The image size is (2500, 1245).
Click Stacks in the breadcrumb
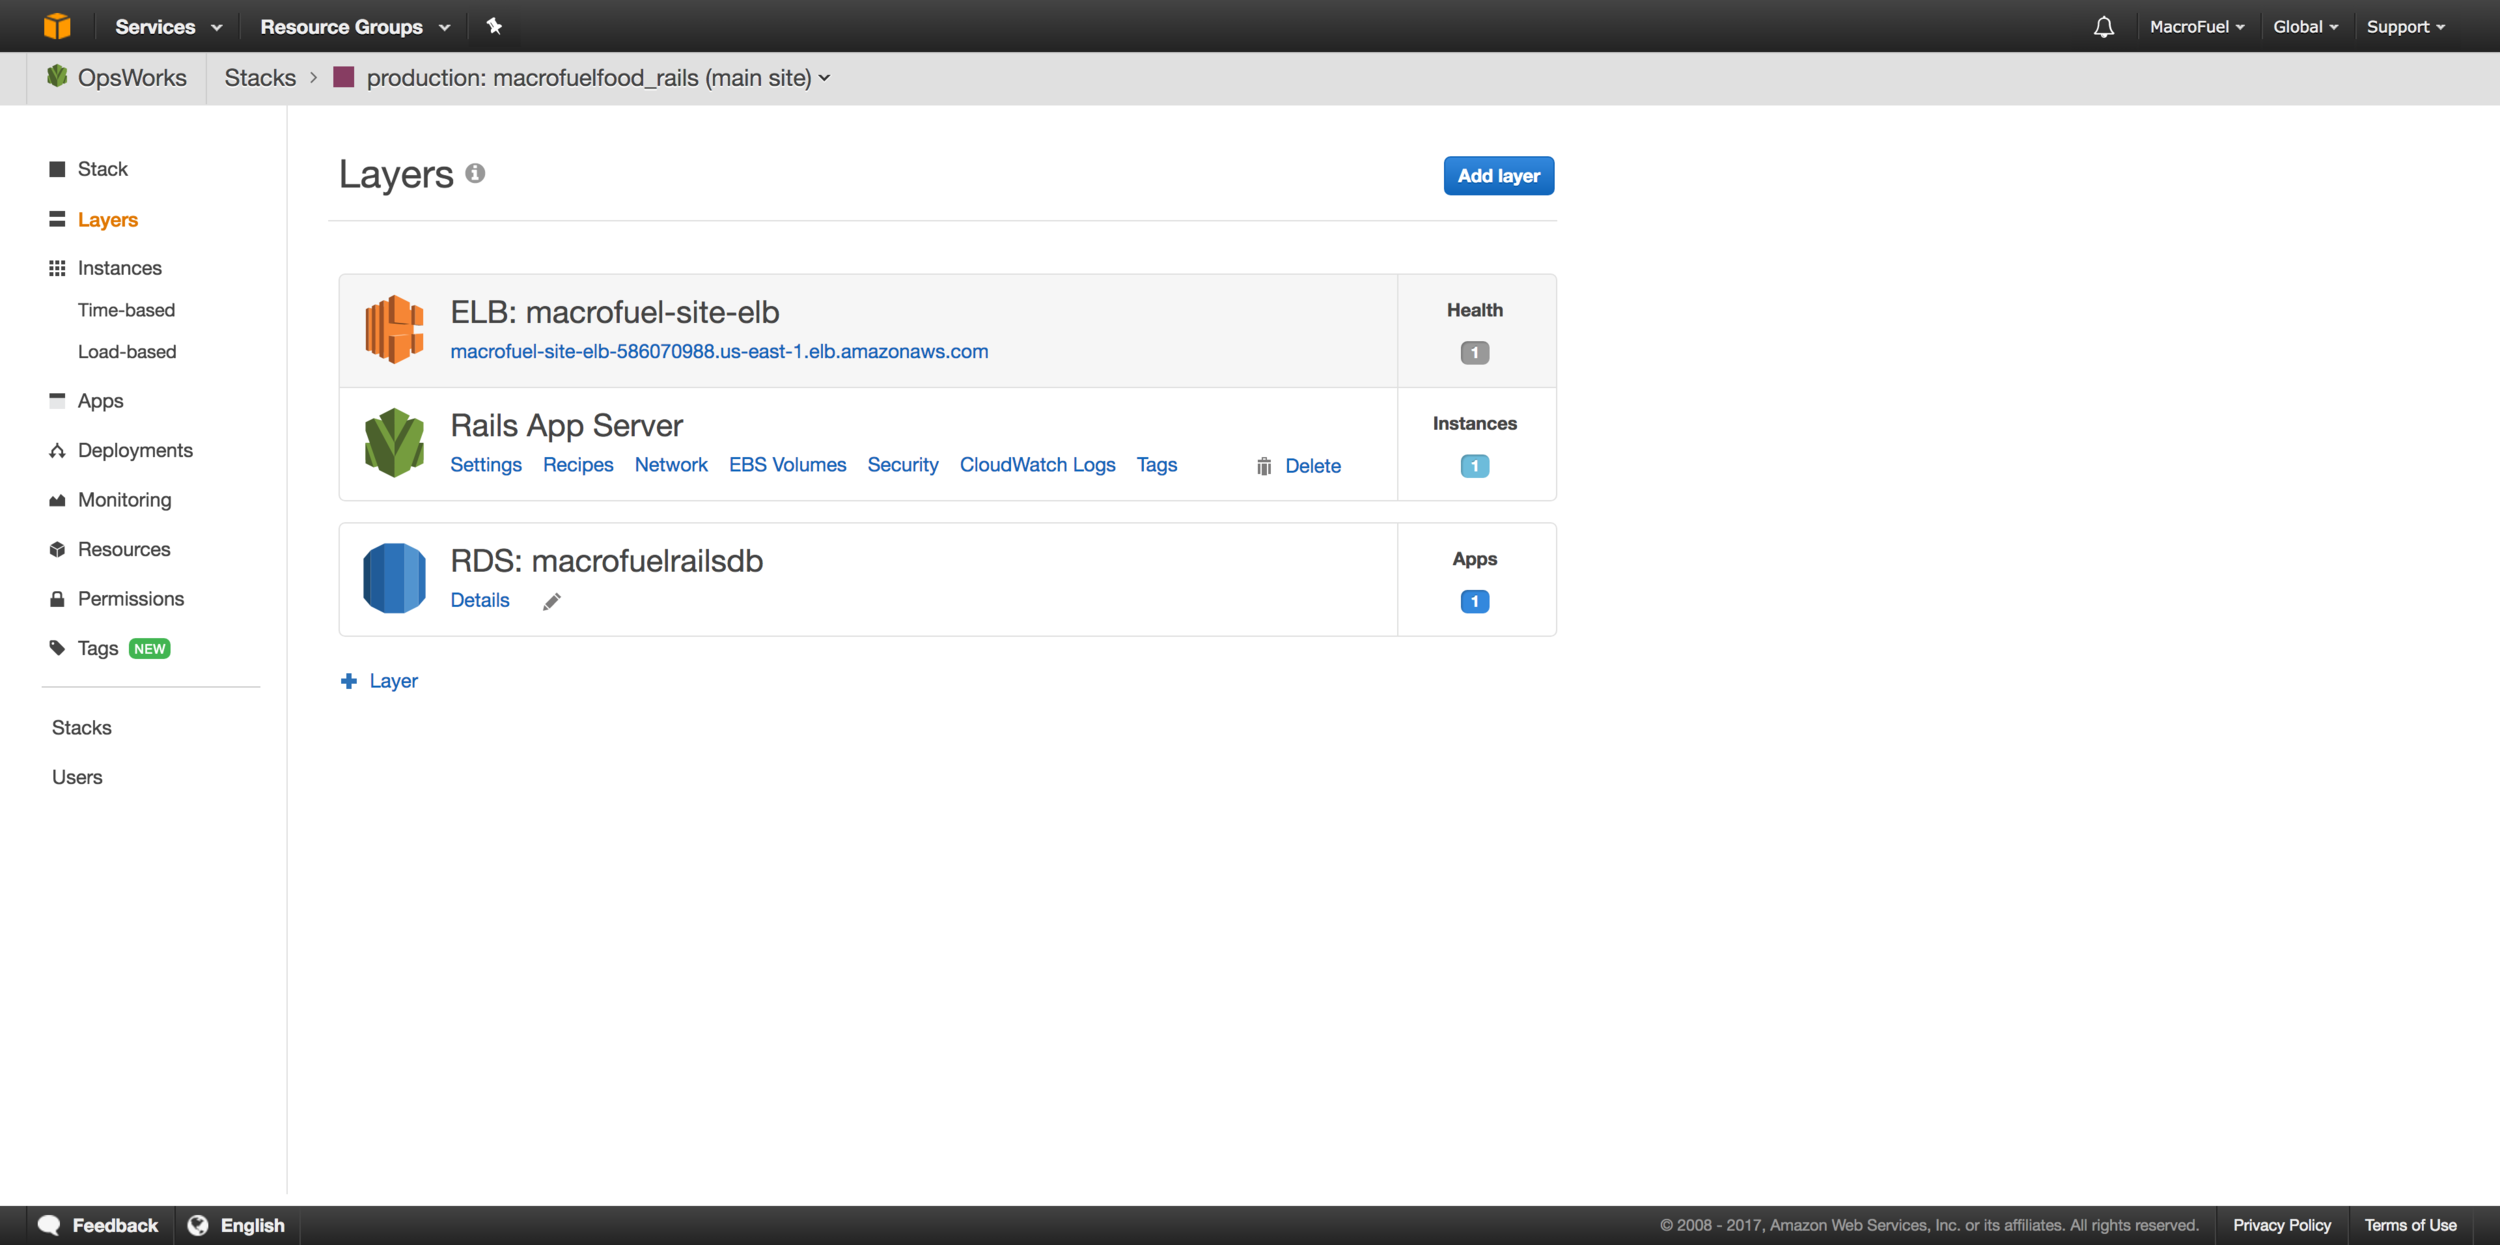tap(260, 78)
